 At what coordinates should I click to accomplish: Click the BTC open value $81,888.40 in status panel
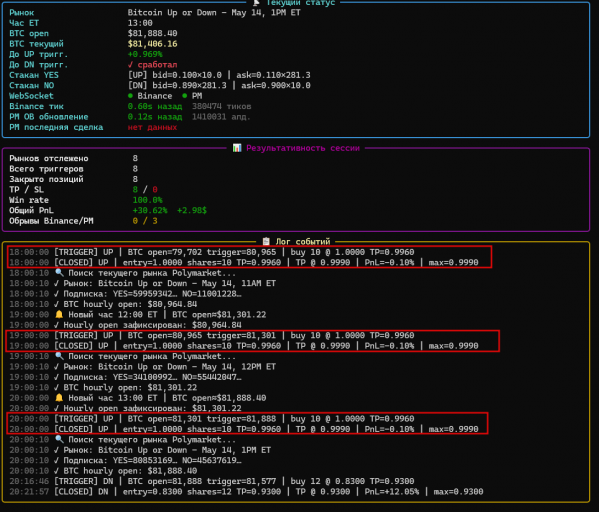[x=152, y=33]
